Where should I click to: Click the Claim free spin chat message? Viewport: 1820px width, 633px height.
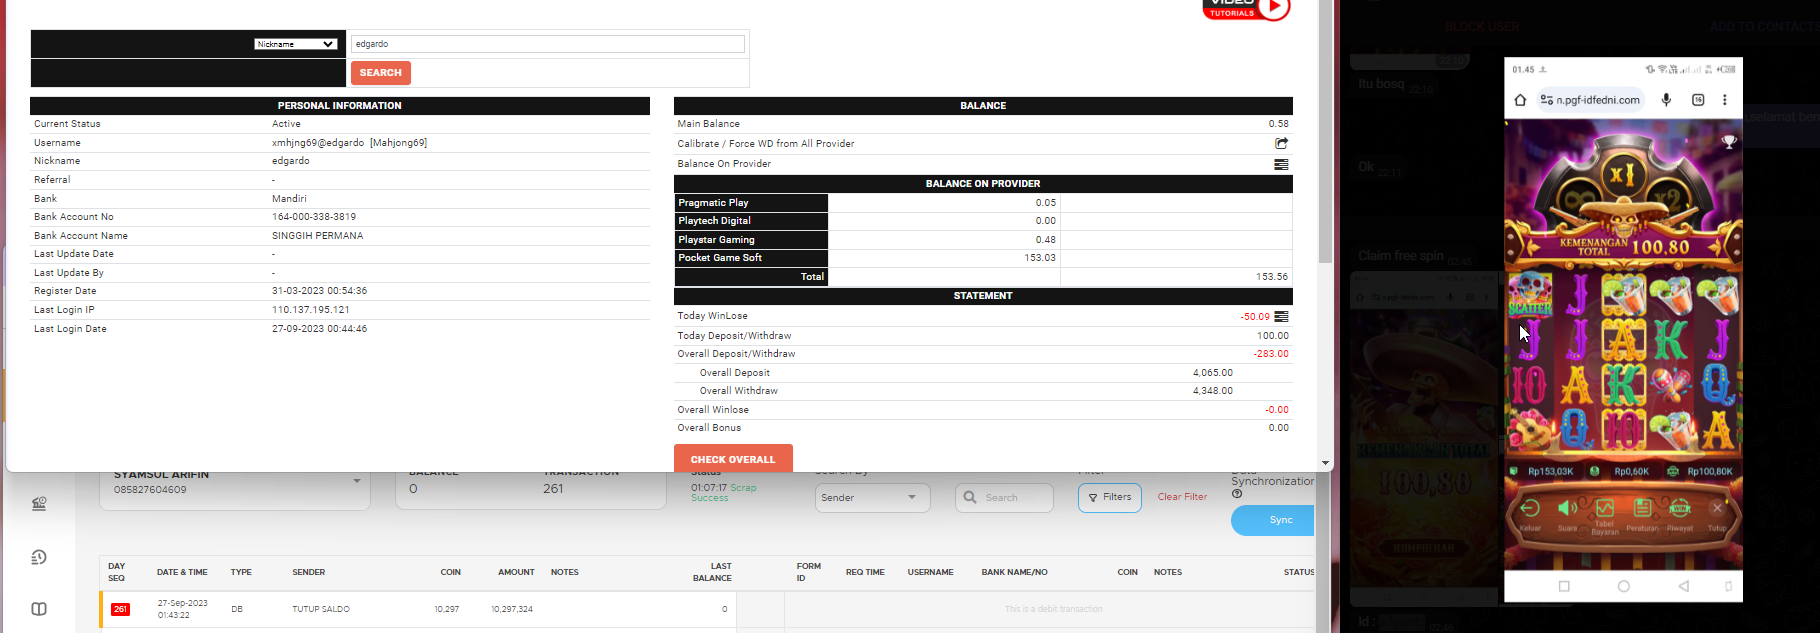point(1401,256)
